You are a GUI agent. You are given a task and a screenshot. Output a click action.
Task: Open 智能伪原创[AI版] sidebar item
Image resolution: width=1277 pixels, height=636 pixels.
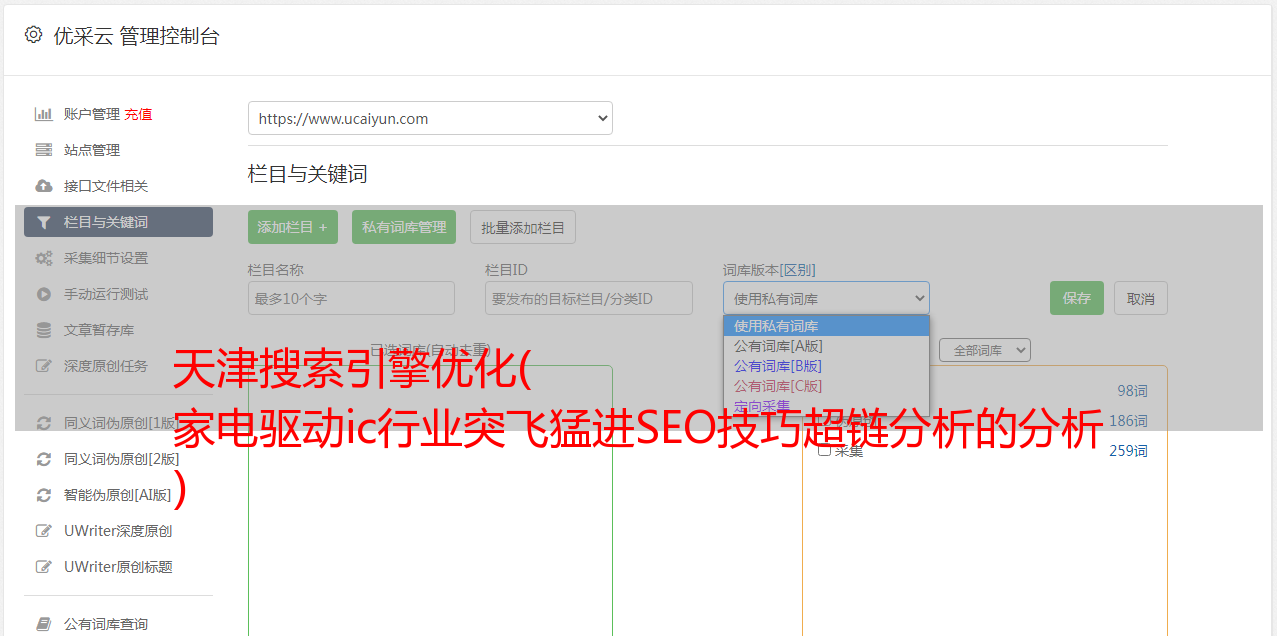point(118,495)
